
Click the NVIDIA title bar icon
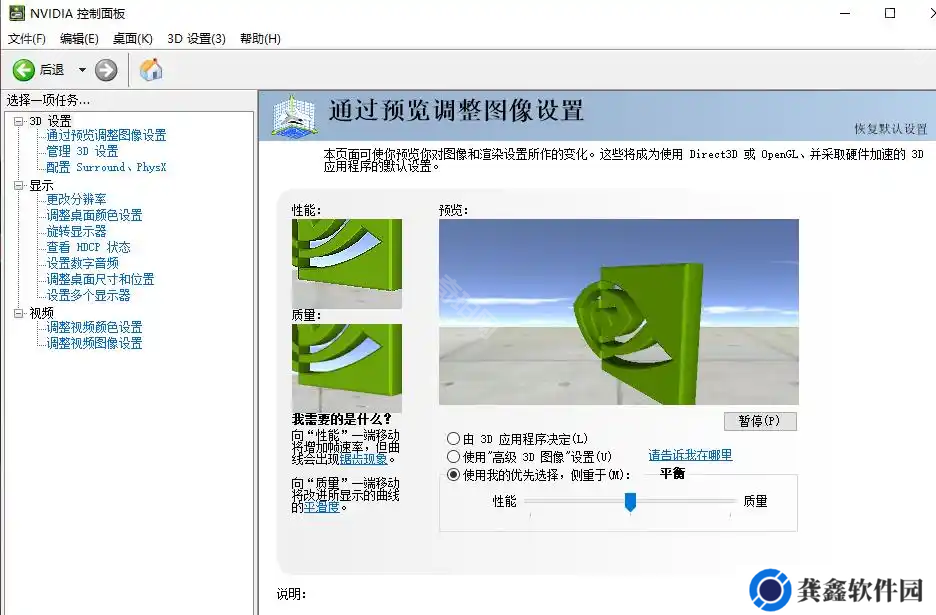17,13
